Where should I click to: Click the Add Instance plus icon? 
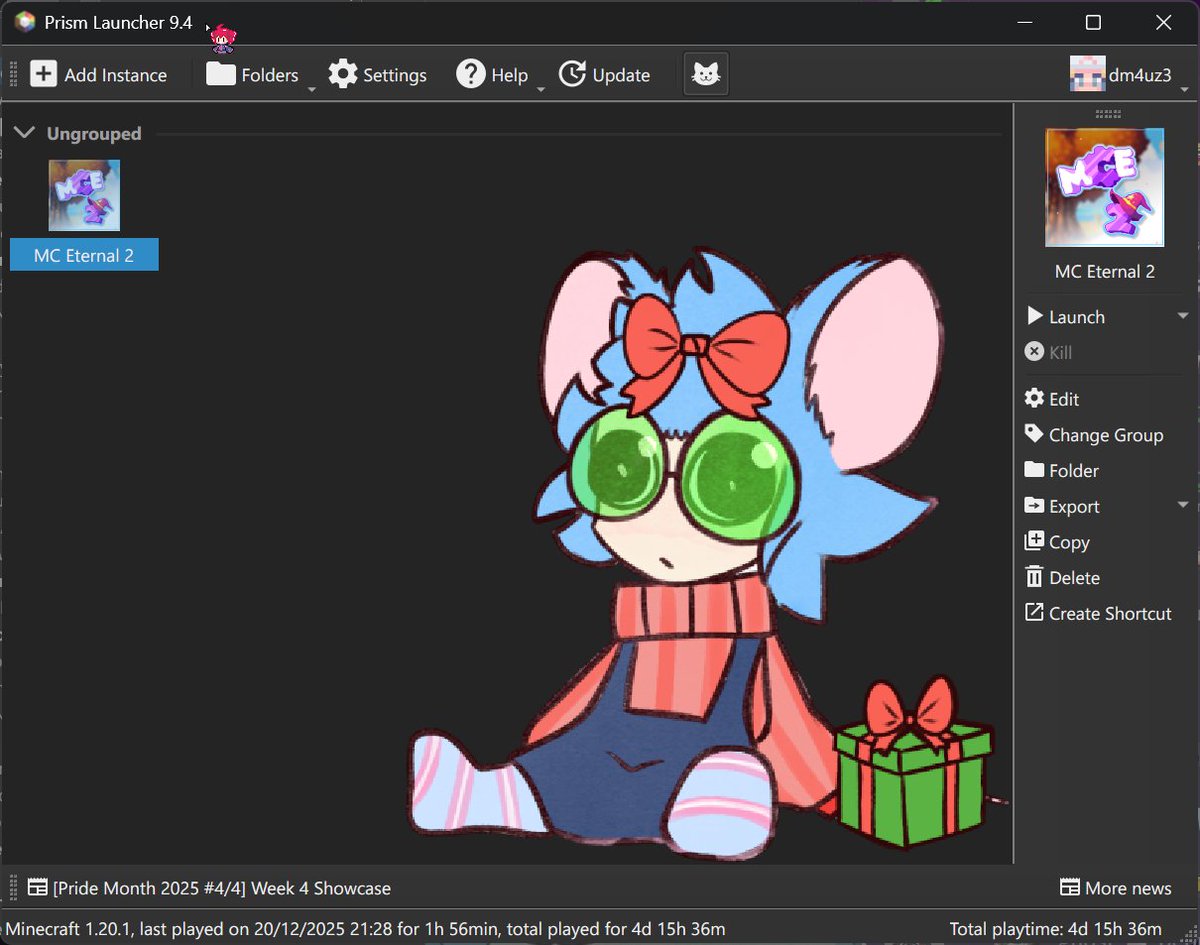(x=43, y=74)
